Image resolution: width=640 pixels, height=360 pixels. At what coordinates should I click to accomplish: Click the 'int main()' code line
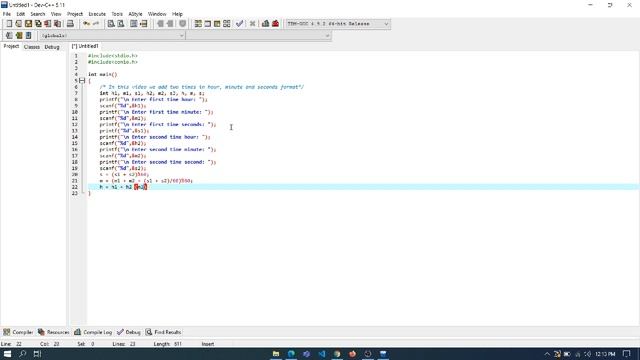tap(102, 74)
